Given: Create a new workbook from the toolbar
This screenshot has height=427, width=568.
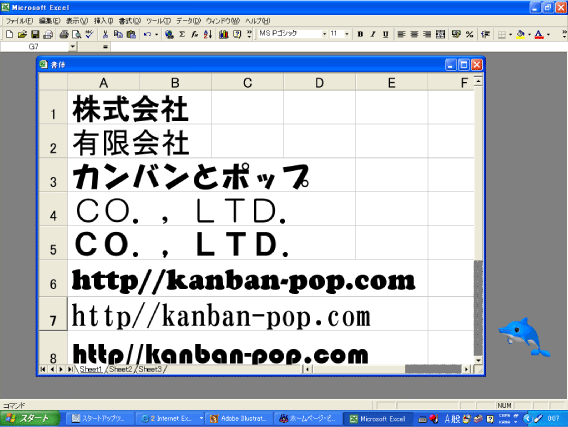Looking at the screenshot, I should click(9, 34).
